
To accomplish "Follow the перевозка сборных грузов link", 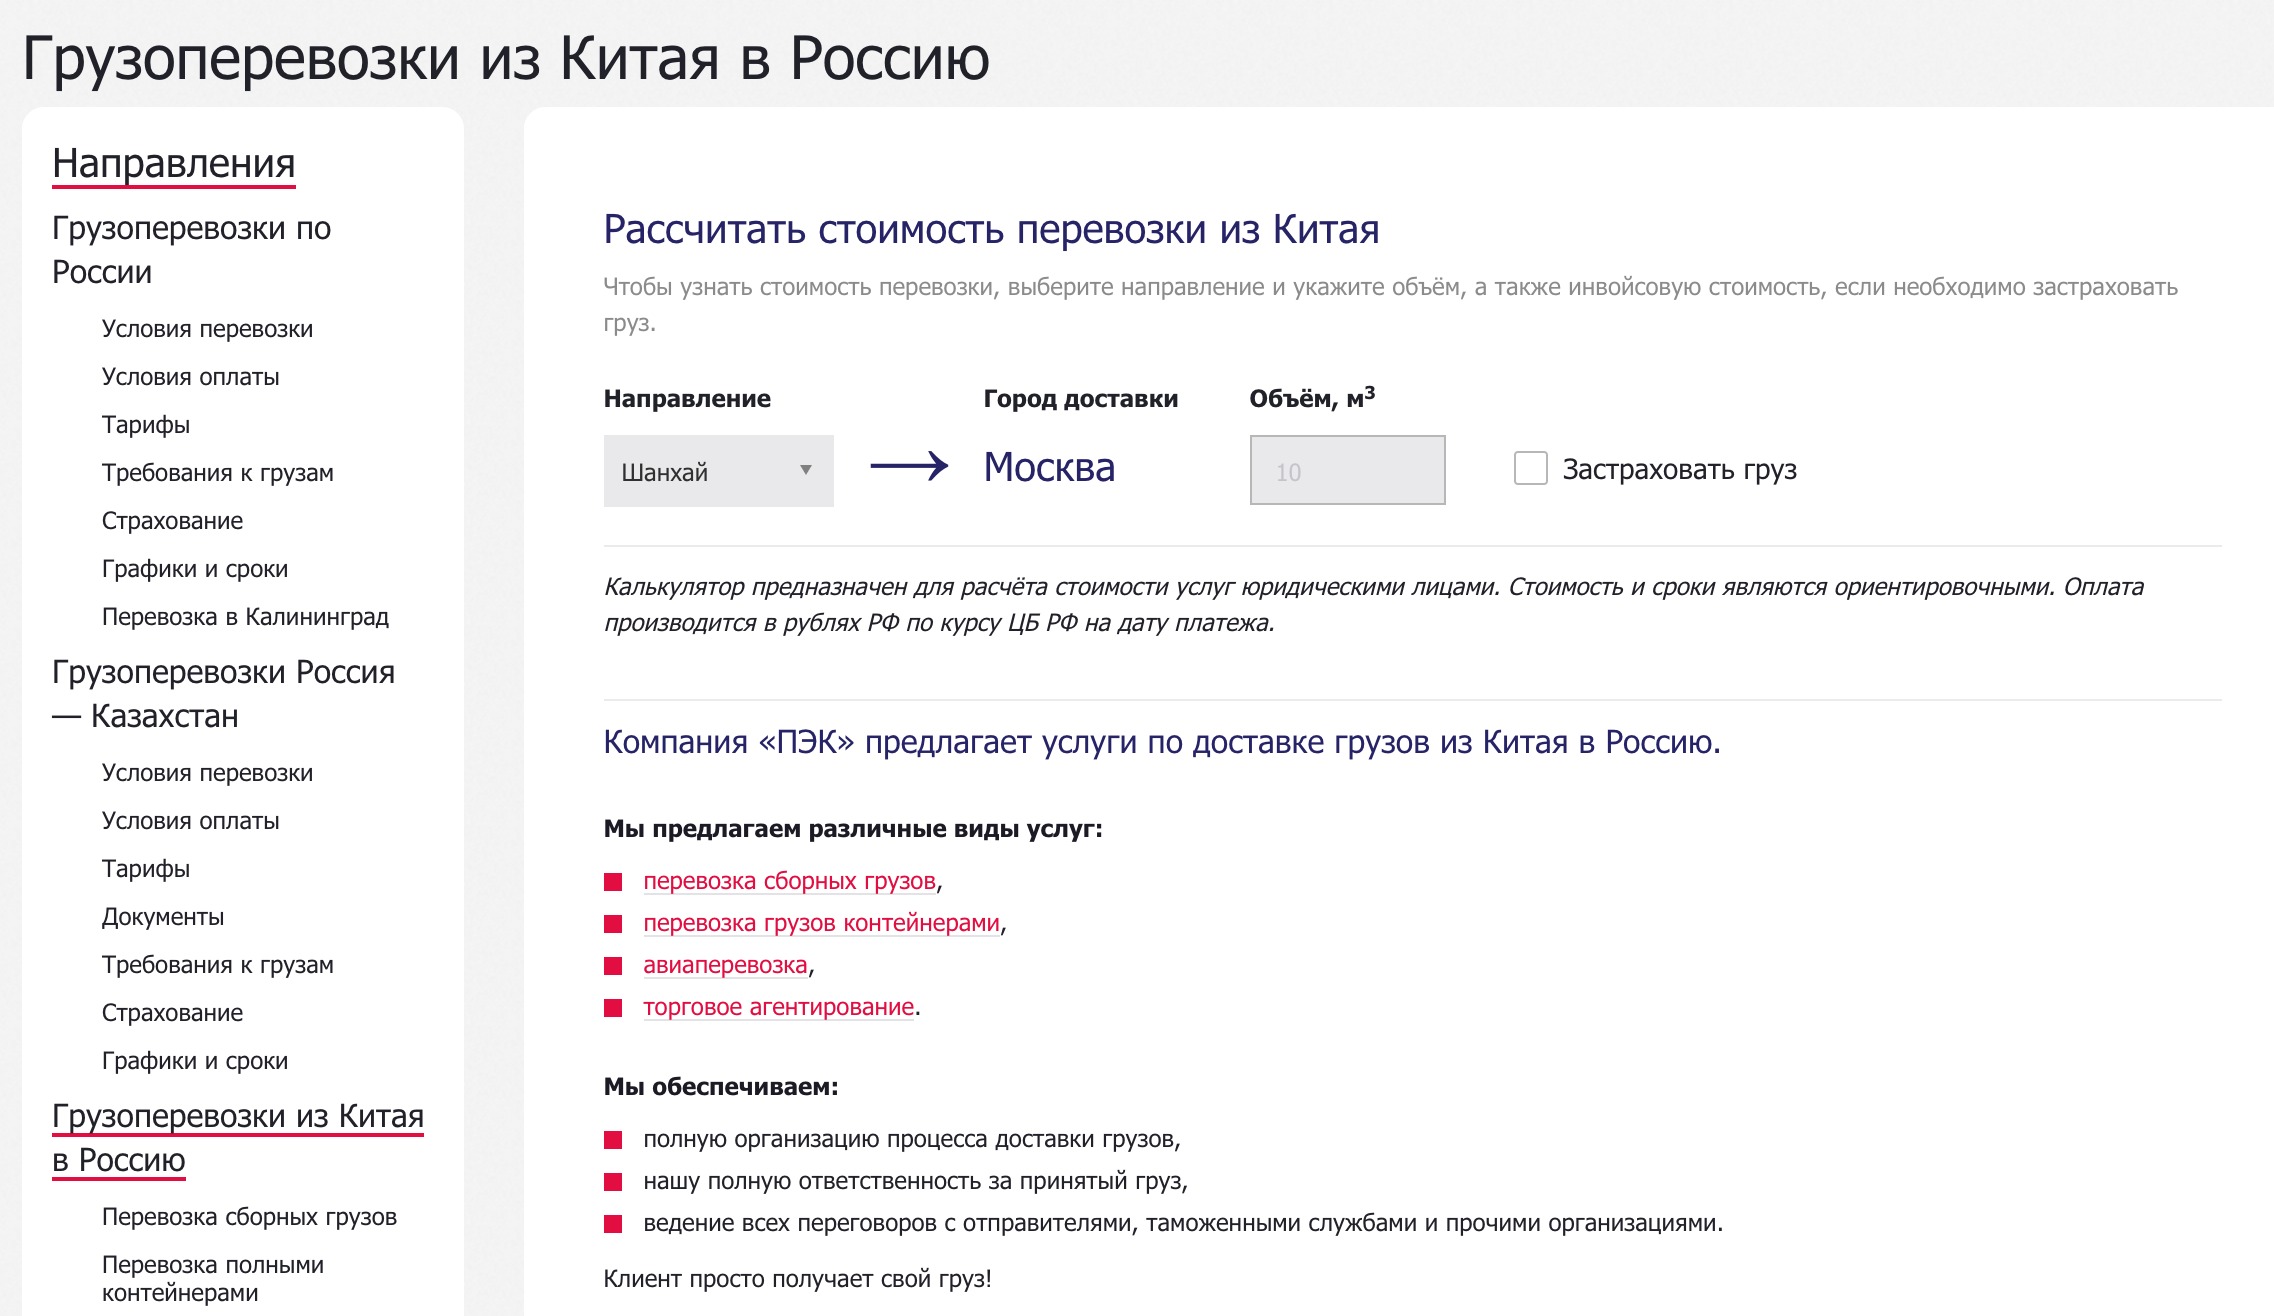I will (x=789, y=881).
